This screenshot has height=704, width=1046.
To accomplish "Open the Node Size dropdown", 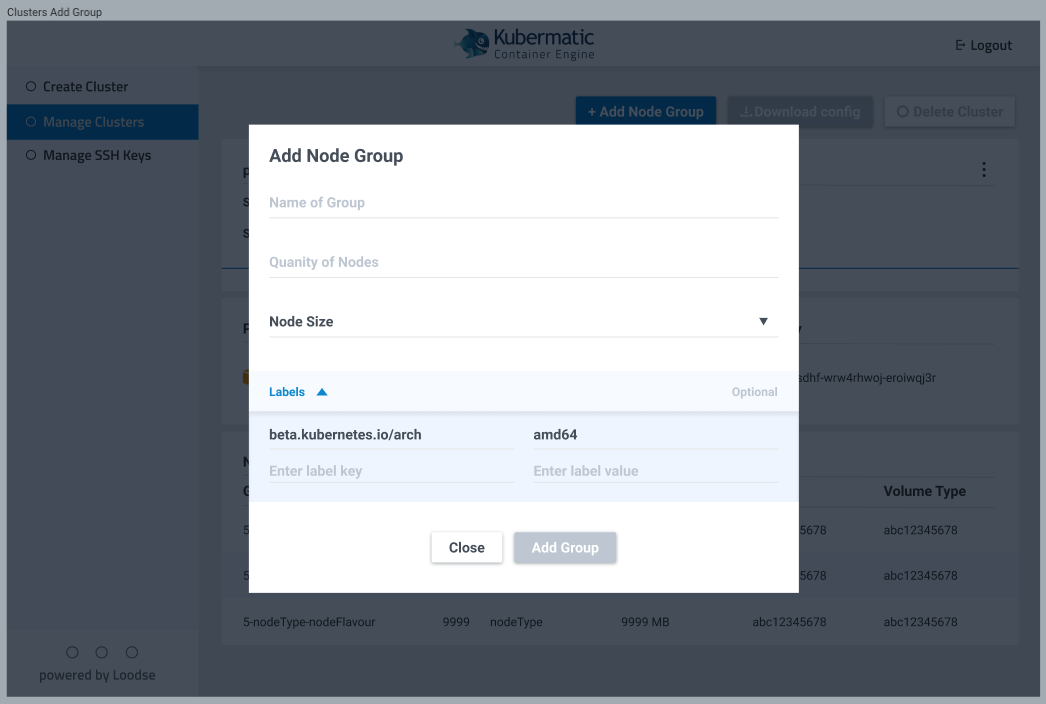I will (524, 322).
